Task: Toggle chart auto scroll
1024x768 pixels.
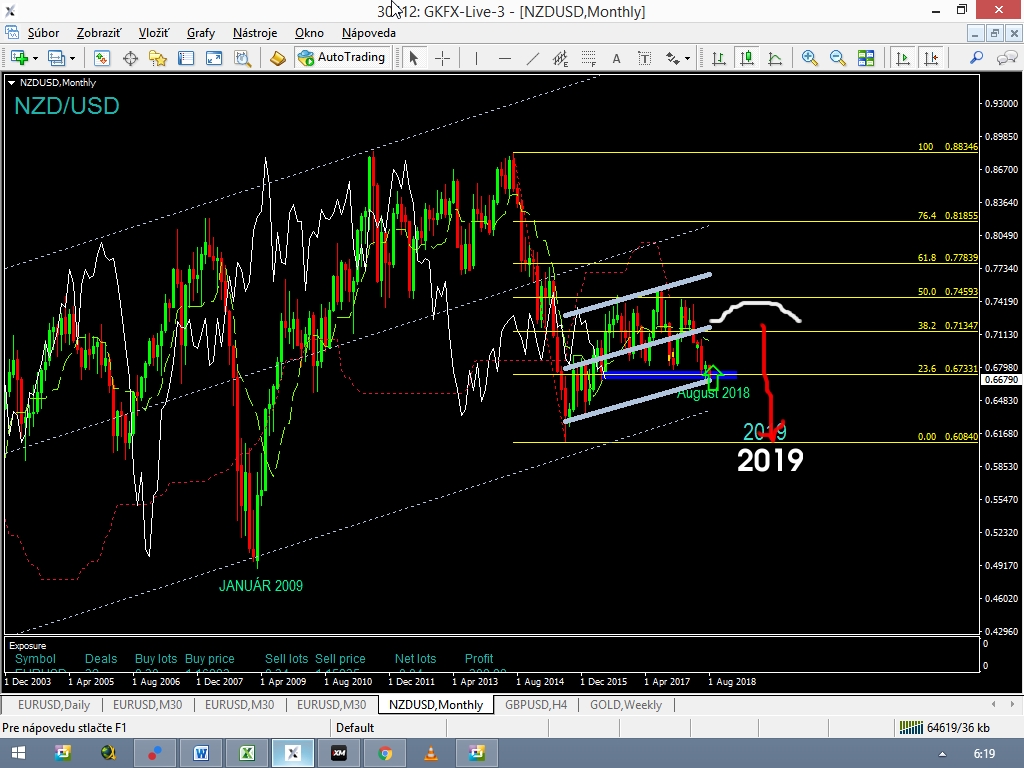Action: (x=903, y=58)
